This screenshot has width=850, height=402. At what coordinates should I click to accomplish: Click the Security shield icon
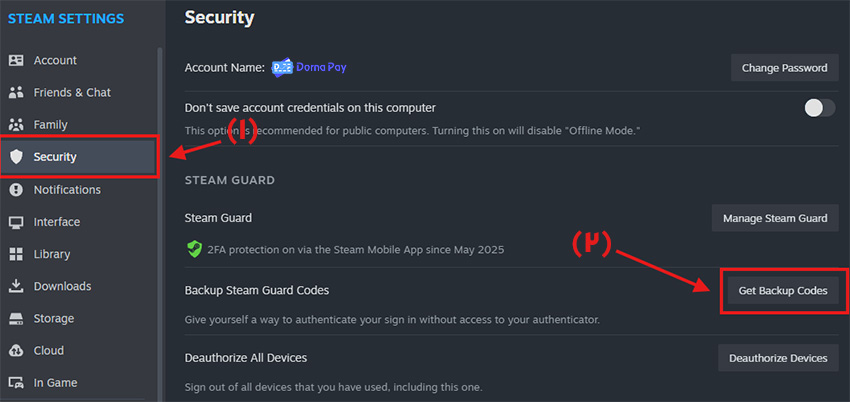[x=17, y=157]
